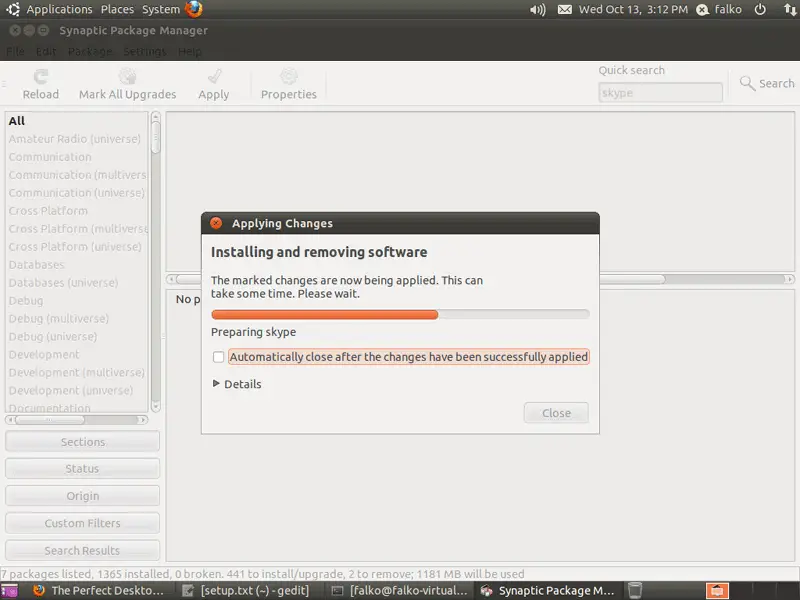Click the show desktop icon at bottom-left
The image size is (800, 600).
coord(9,591)
